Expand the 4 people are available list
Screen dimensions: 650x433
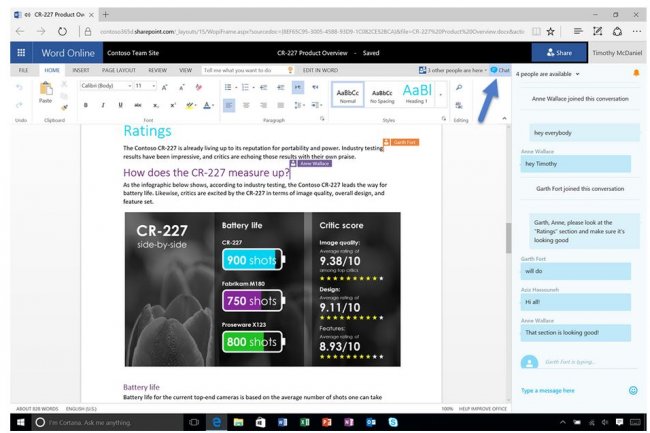[x=547, y=74]
